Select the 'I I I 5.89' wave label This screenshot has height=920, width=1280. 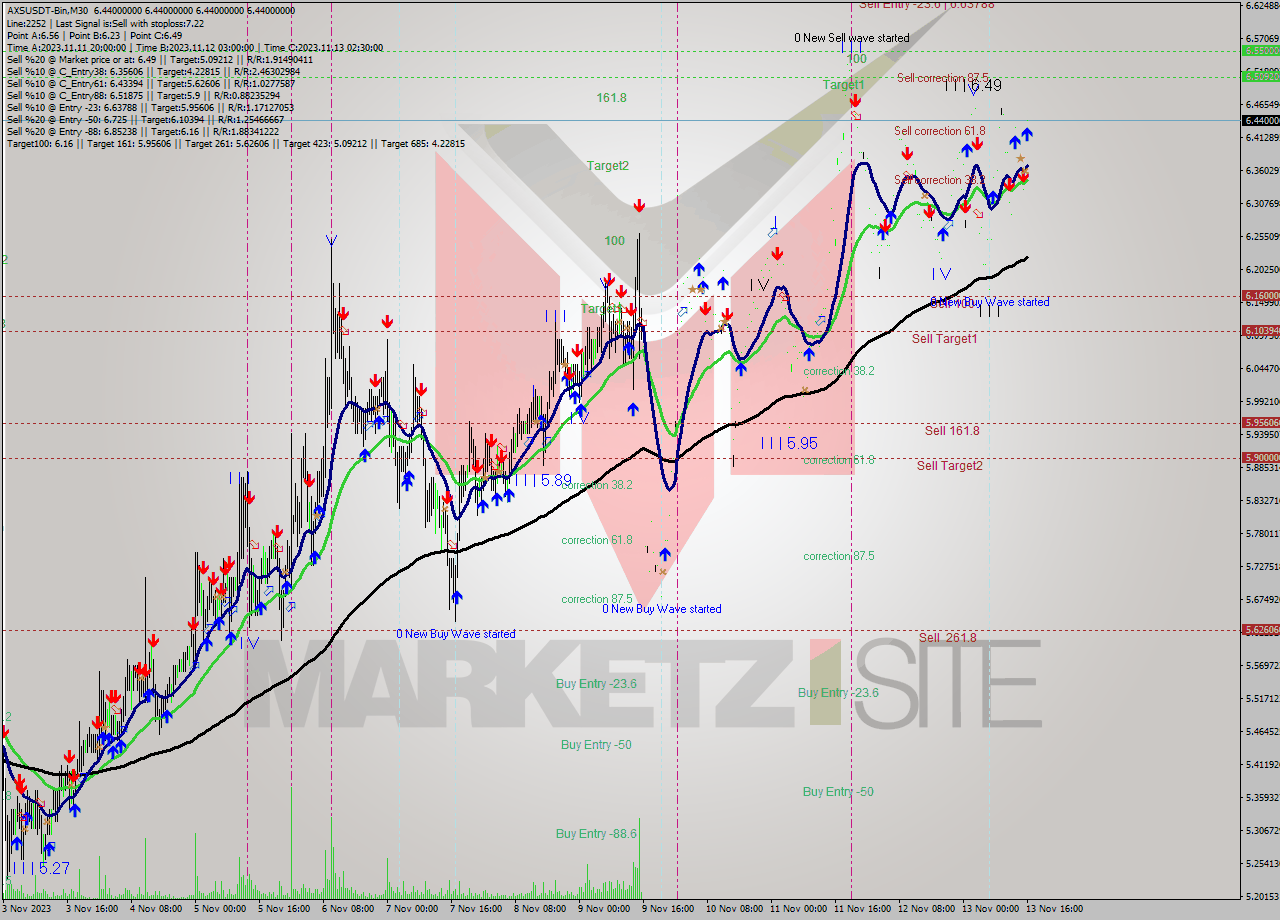[x=543, y=481]
